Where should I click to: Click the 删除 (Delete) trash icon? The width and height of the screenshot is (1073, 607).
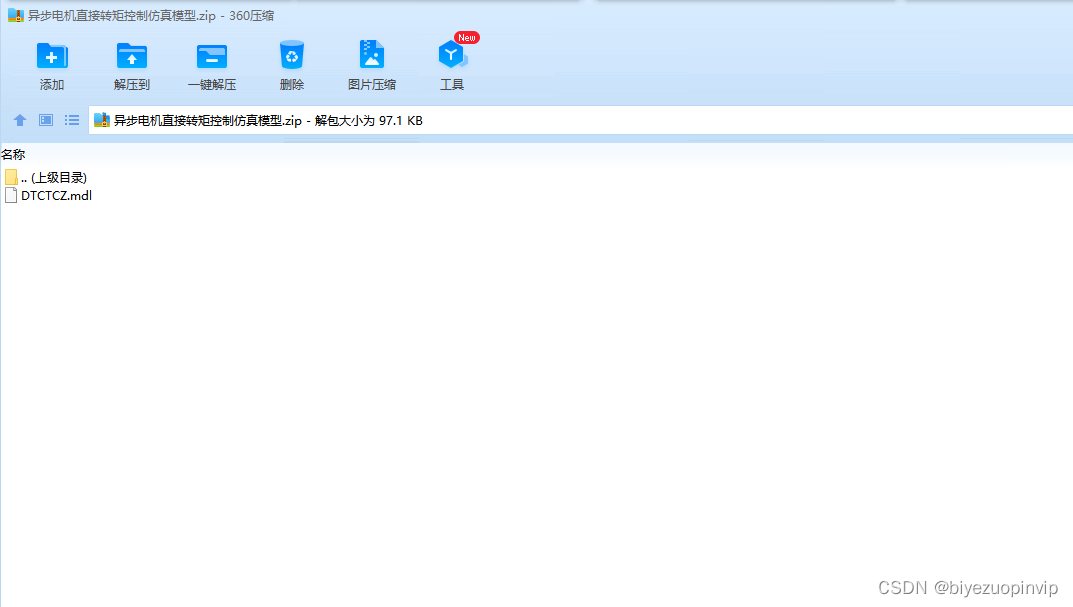pos(291,62)
